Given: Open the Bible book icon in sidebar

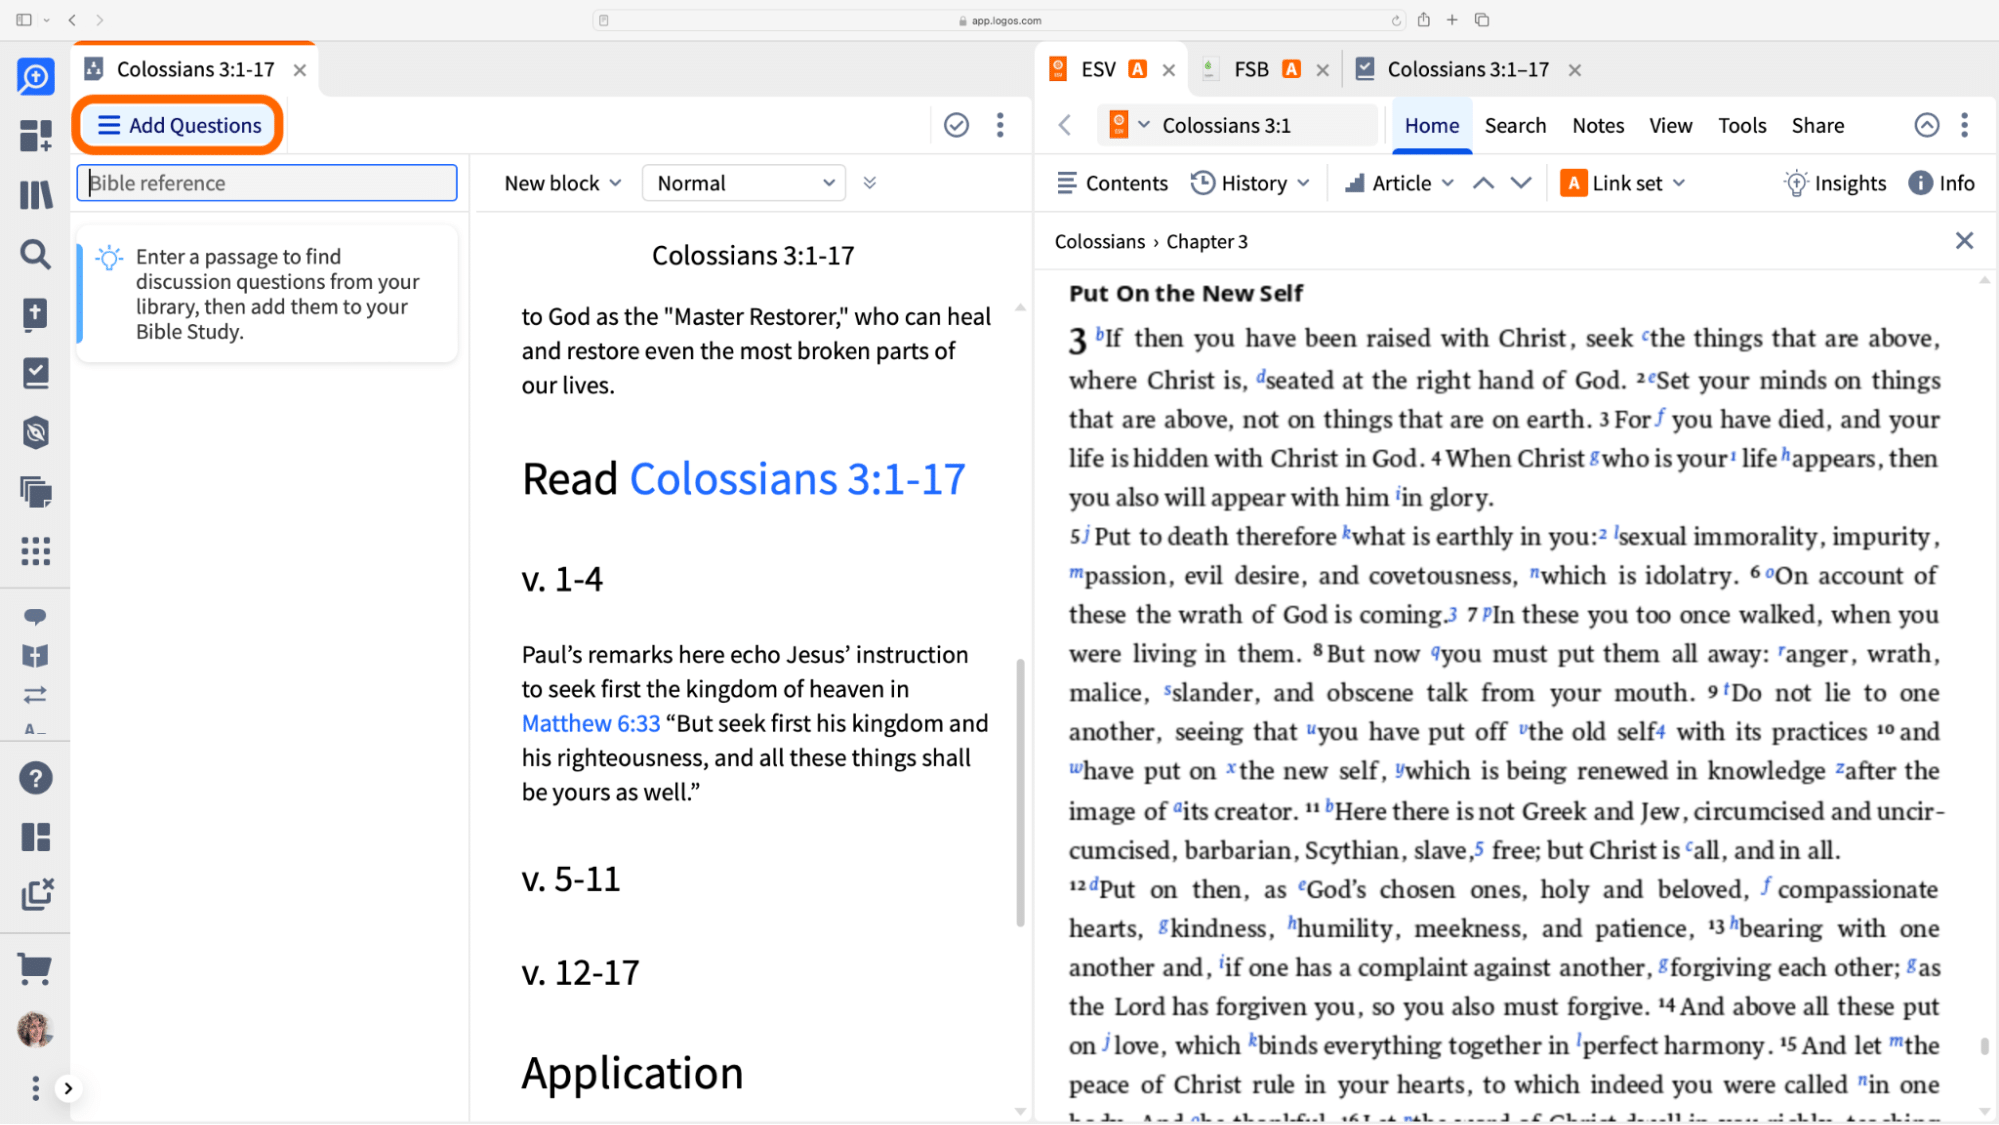Looking at the screenshot, I should click(35, 314).
